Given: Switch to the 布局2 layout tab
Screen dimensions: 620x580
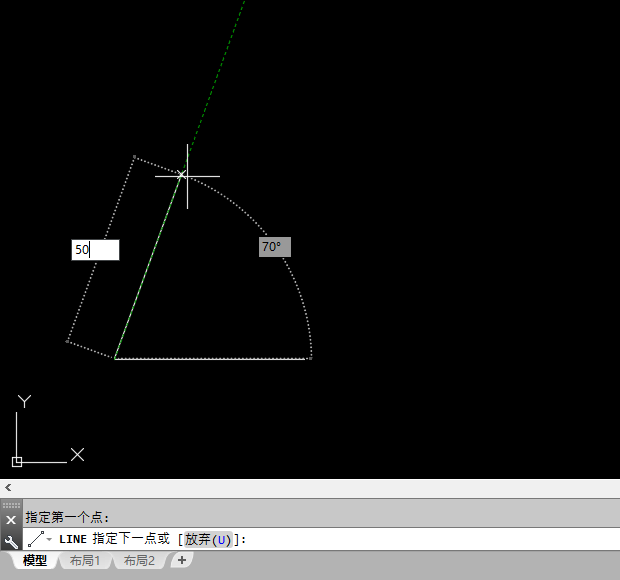Looking at the screenshot, I should (x=139, y=560).
